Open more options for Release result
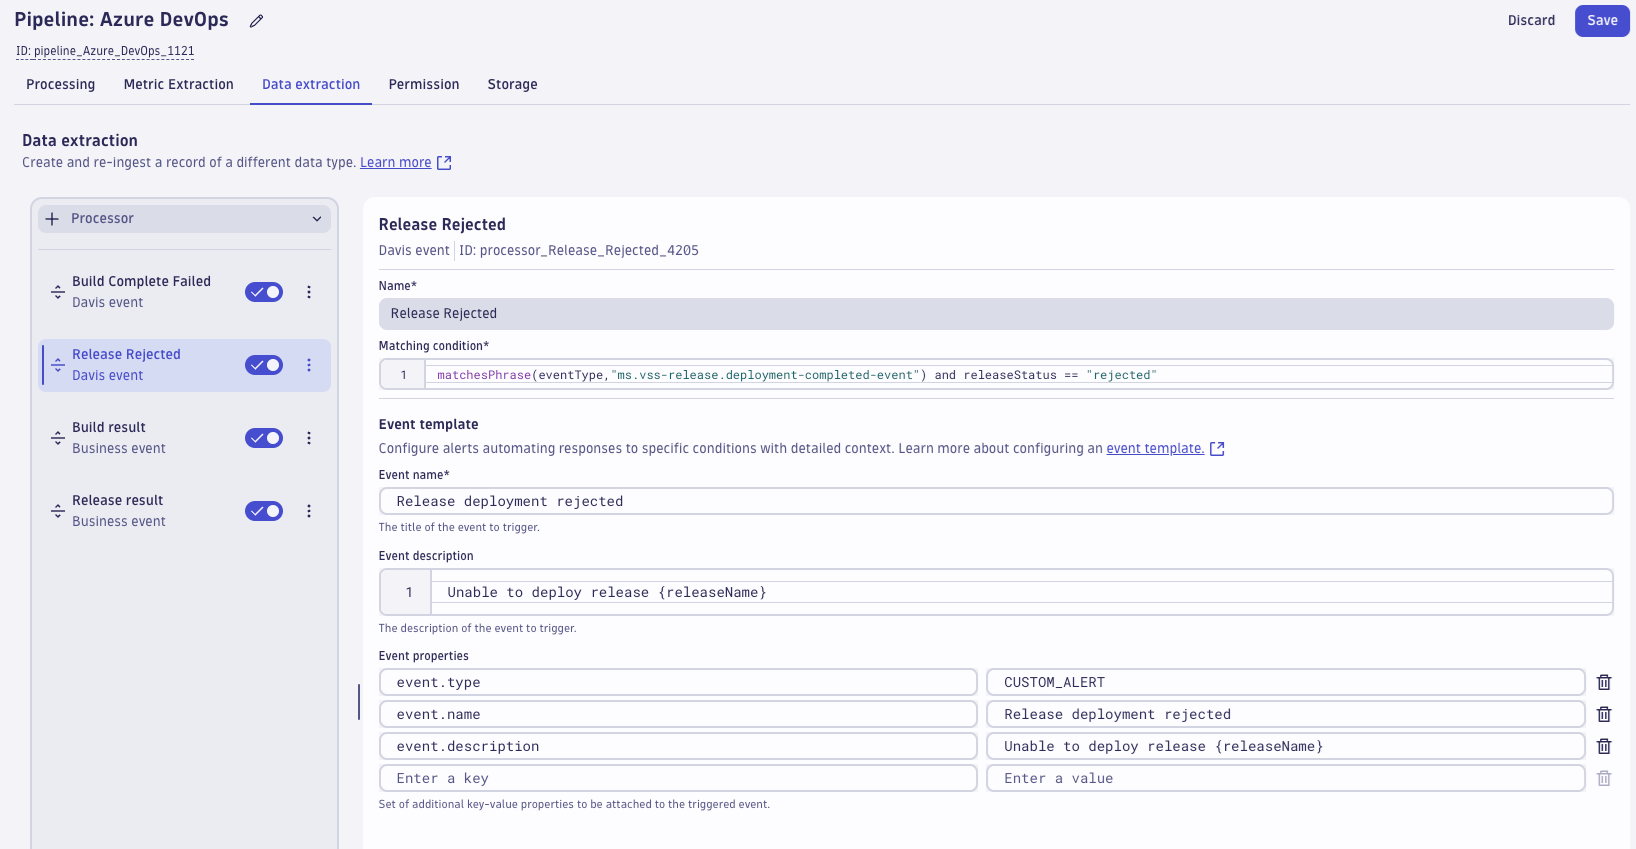Viewport: 1636px width, 849px height. (309, 511)
